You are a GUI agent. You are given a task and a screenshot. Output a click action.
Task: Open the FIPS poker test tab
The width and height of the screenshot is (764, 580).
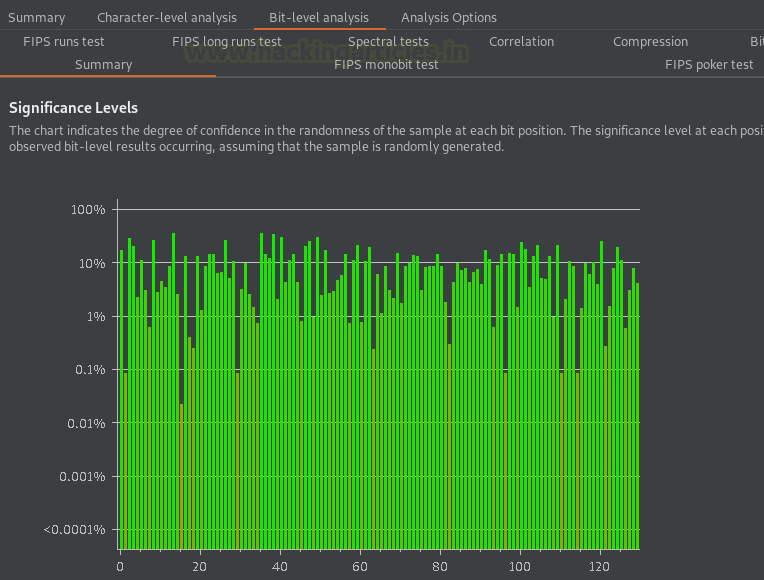click(x=709, y=64)
